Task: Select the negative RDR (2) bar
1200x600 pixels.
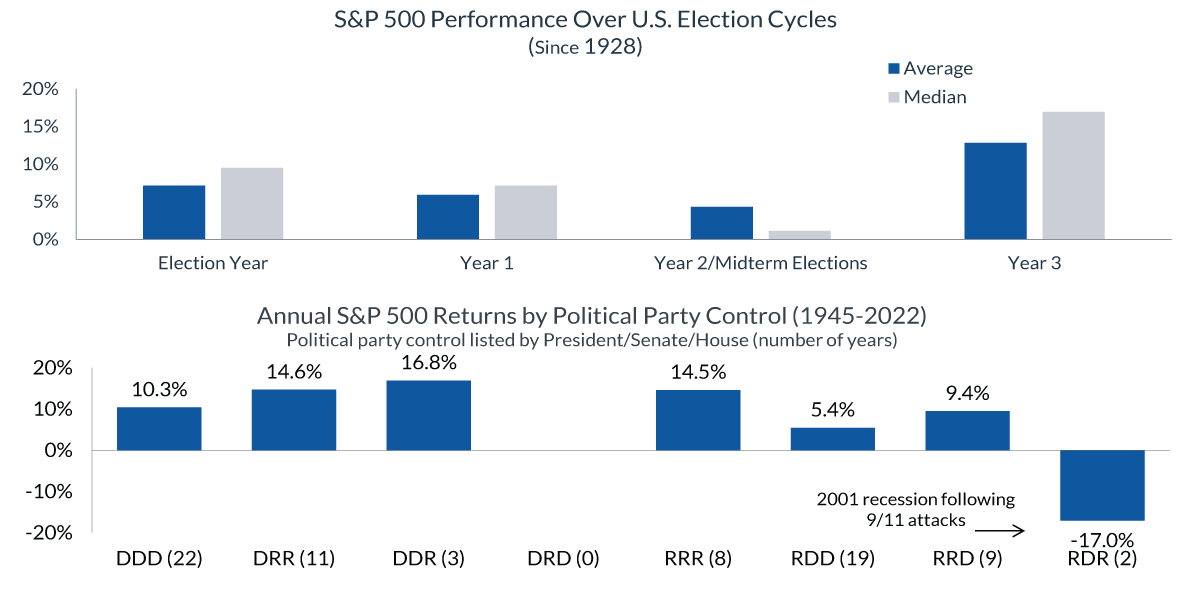Action: 1102,485
